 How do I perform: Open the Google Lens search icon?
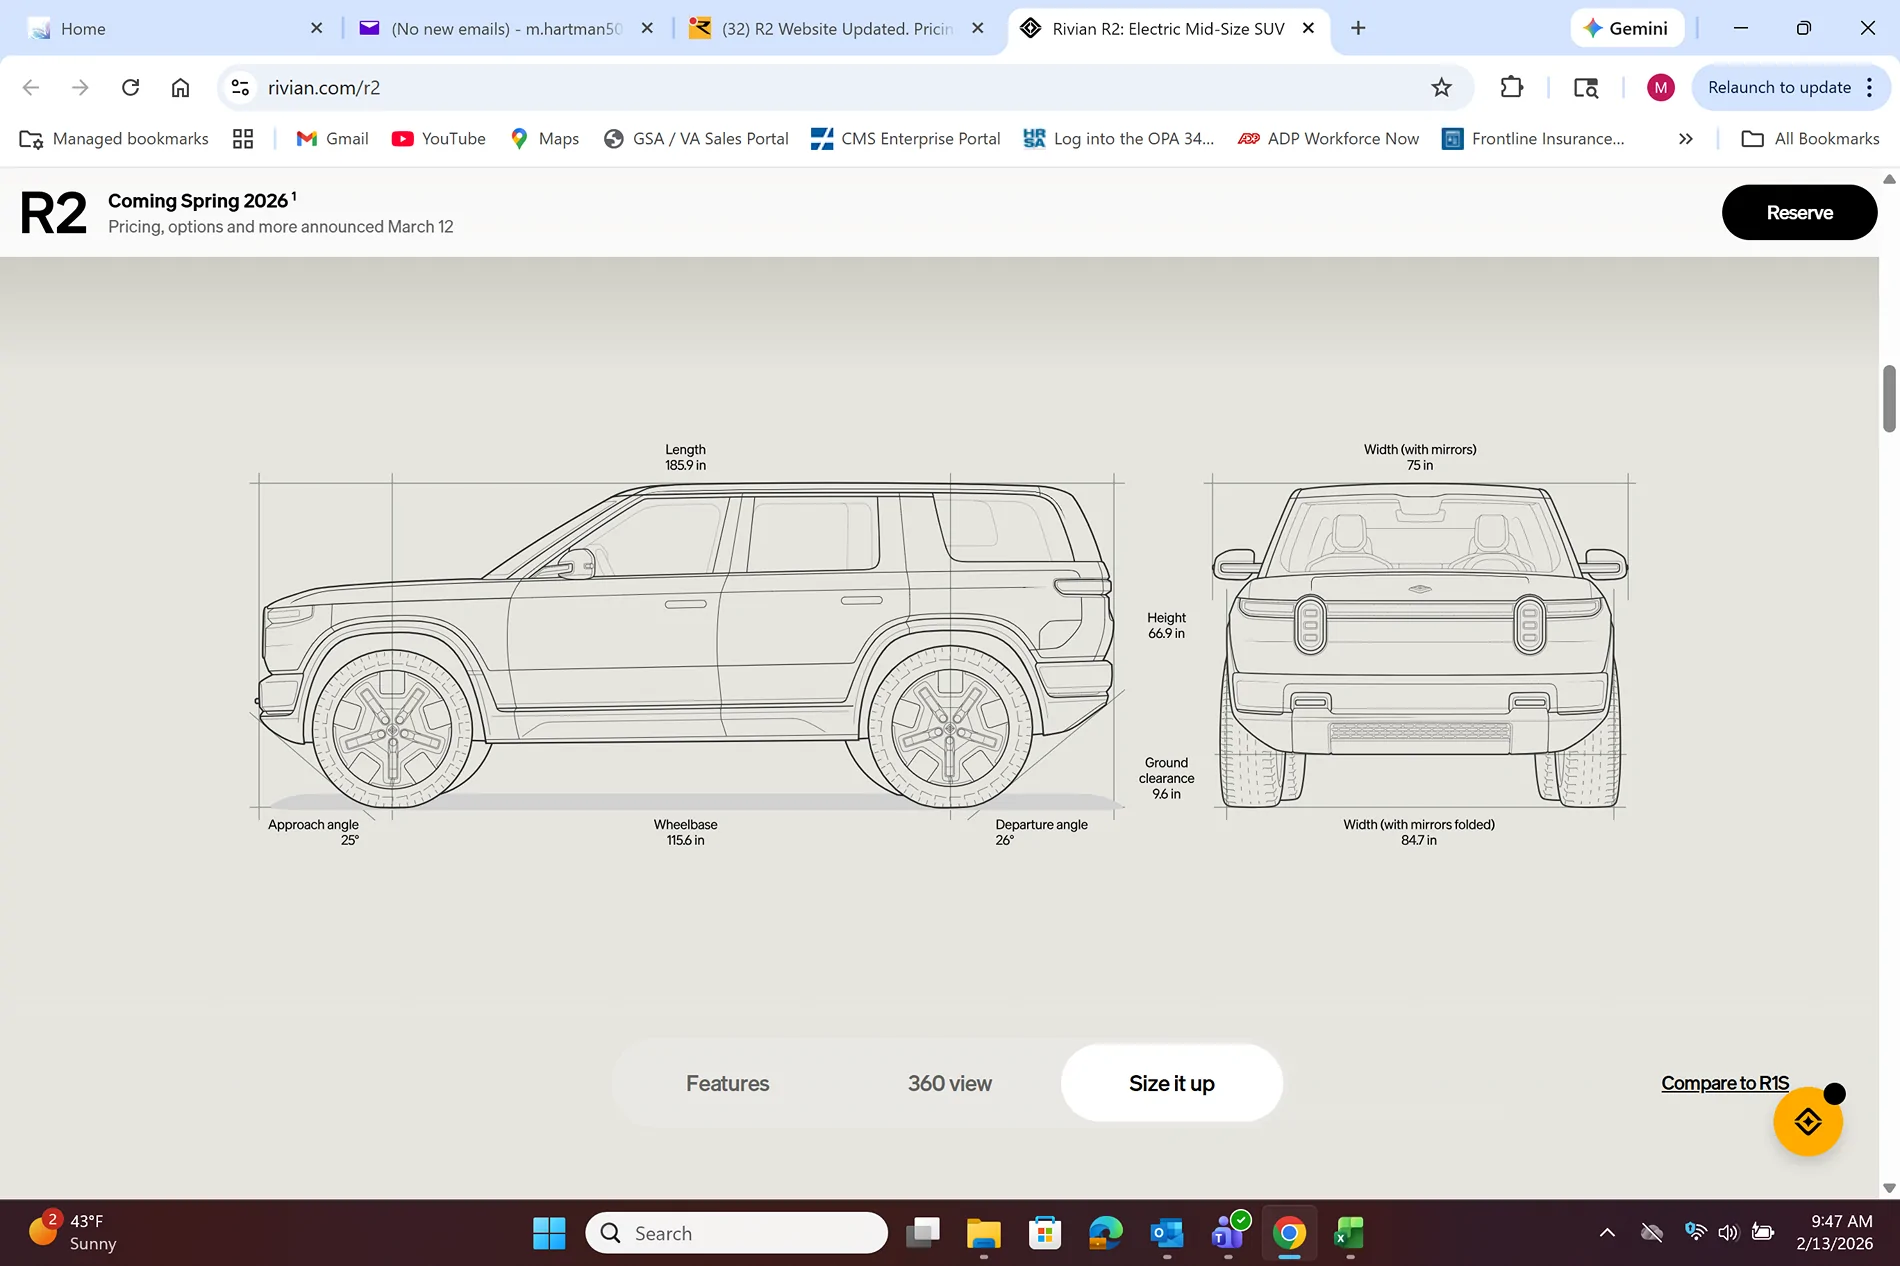tap(1586, 87)
